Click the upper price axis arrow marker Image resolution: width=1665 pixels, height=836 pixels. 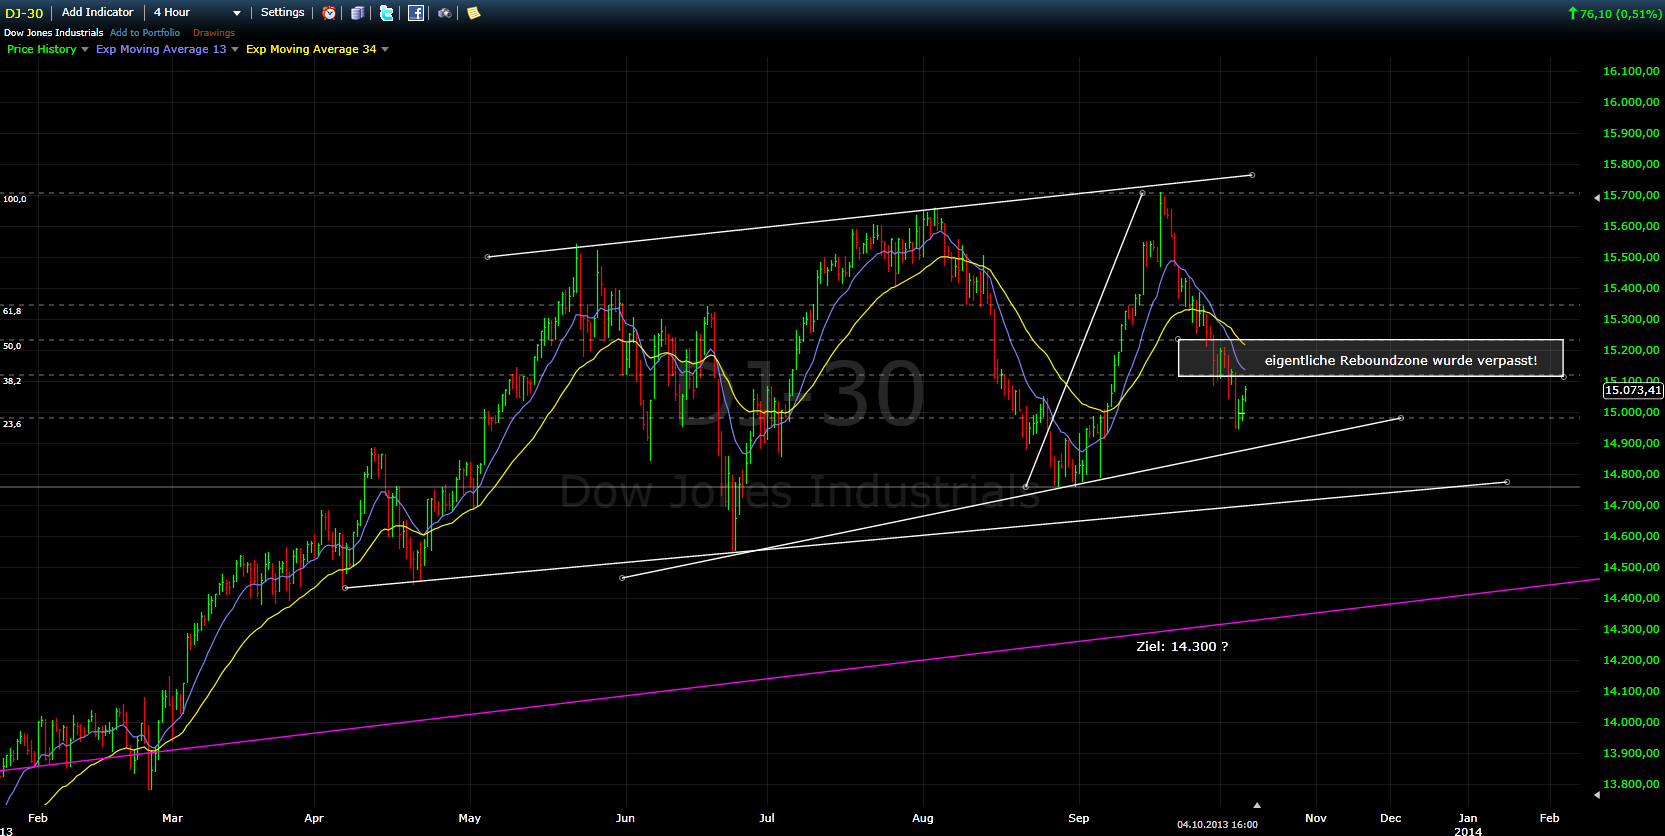[x=1596, y=197]
